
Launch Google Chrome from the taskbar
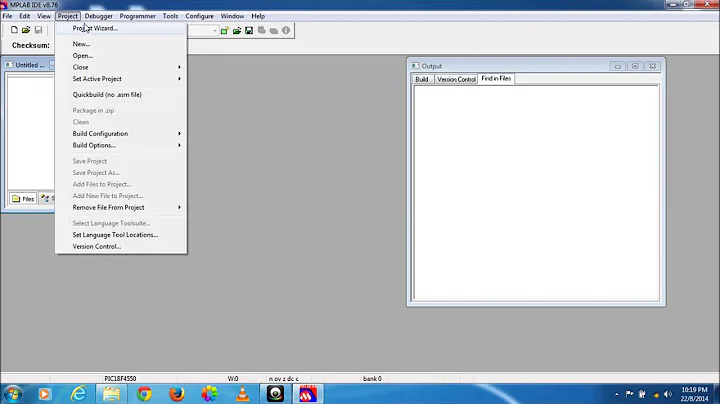pyautogui.click(x=144, y=393)
